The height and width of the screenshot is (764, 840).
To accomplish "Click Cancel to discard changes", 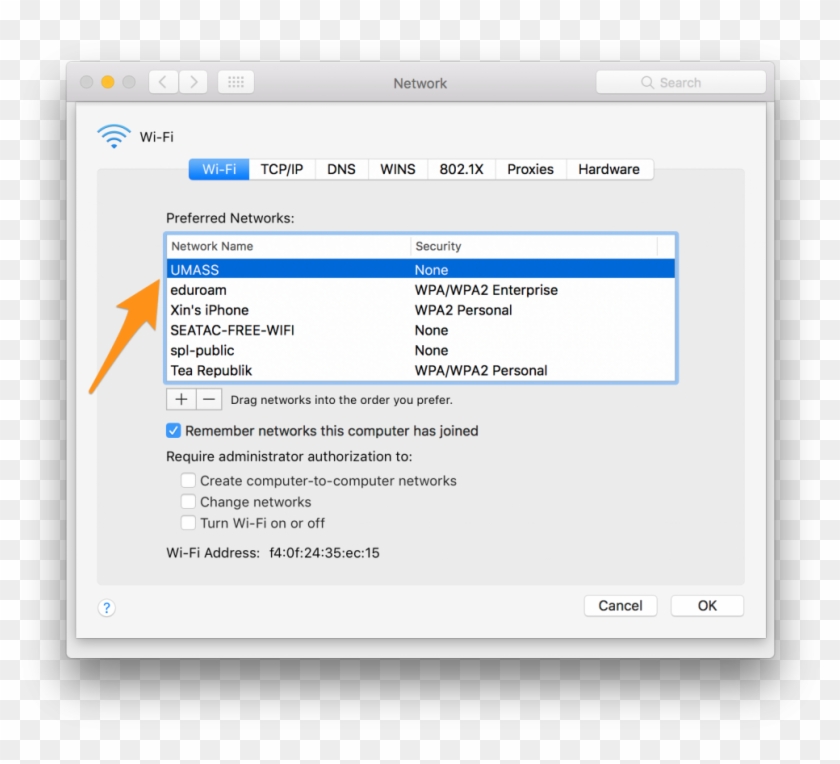I will (620, 605).
